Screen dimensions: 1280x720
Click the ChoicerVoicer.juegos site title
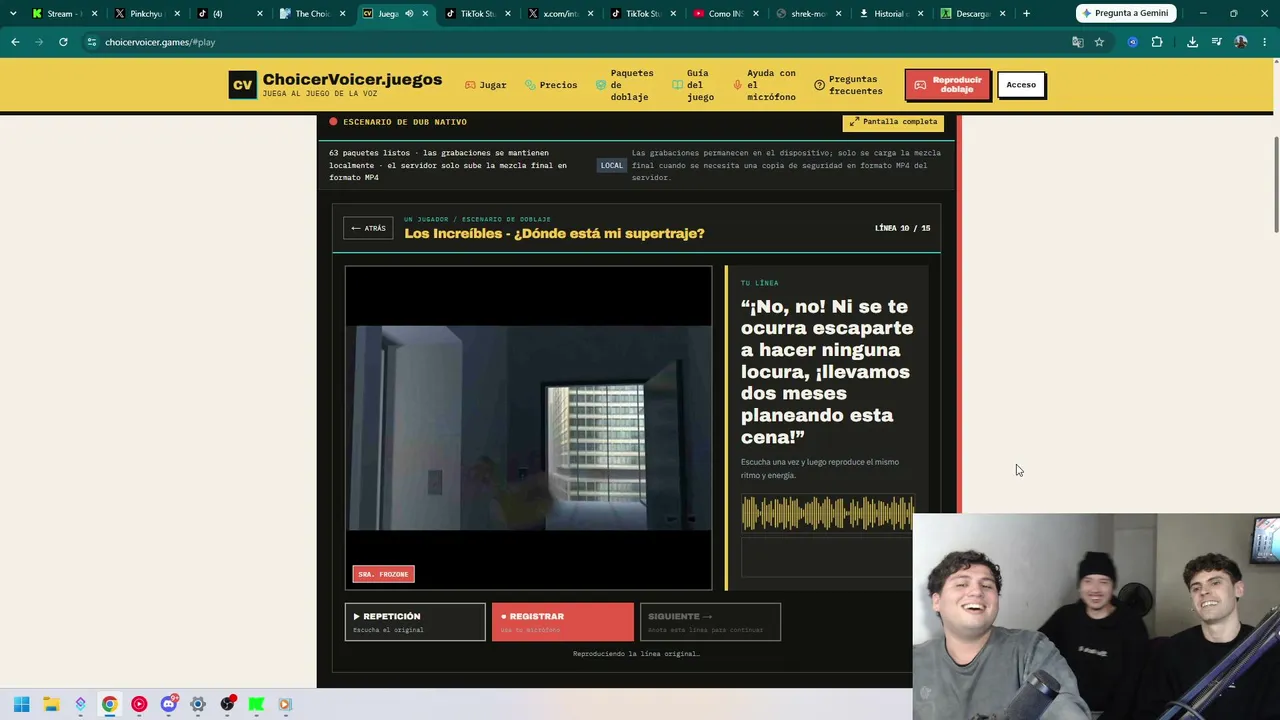tap(352, 79)
